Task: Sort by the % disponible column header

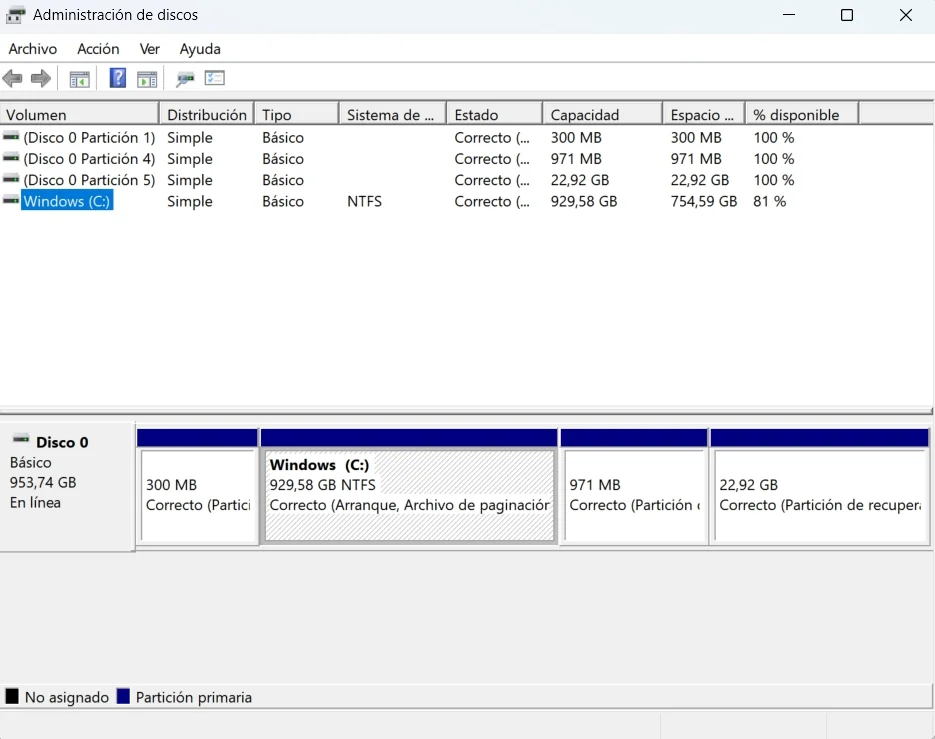Action: click(802, 115)
